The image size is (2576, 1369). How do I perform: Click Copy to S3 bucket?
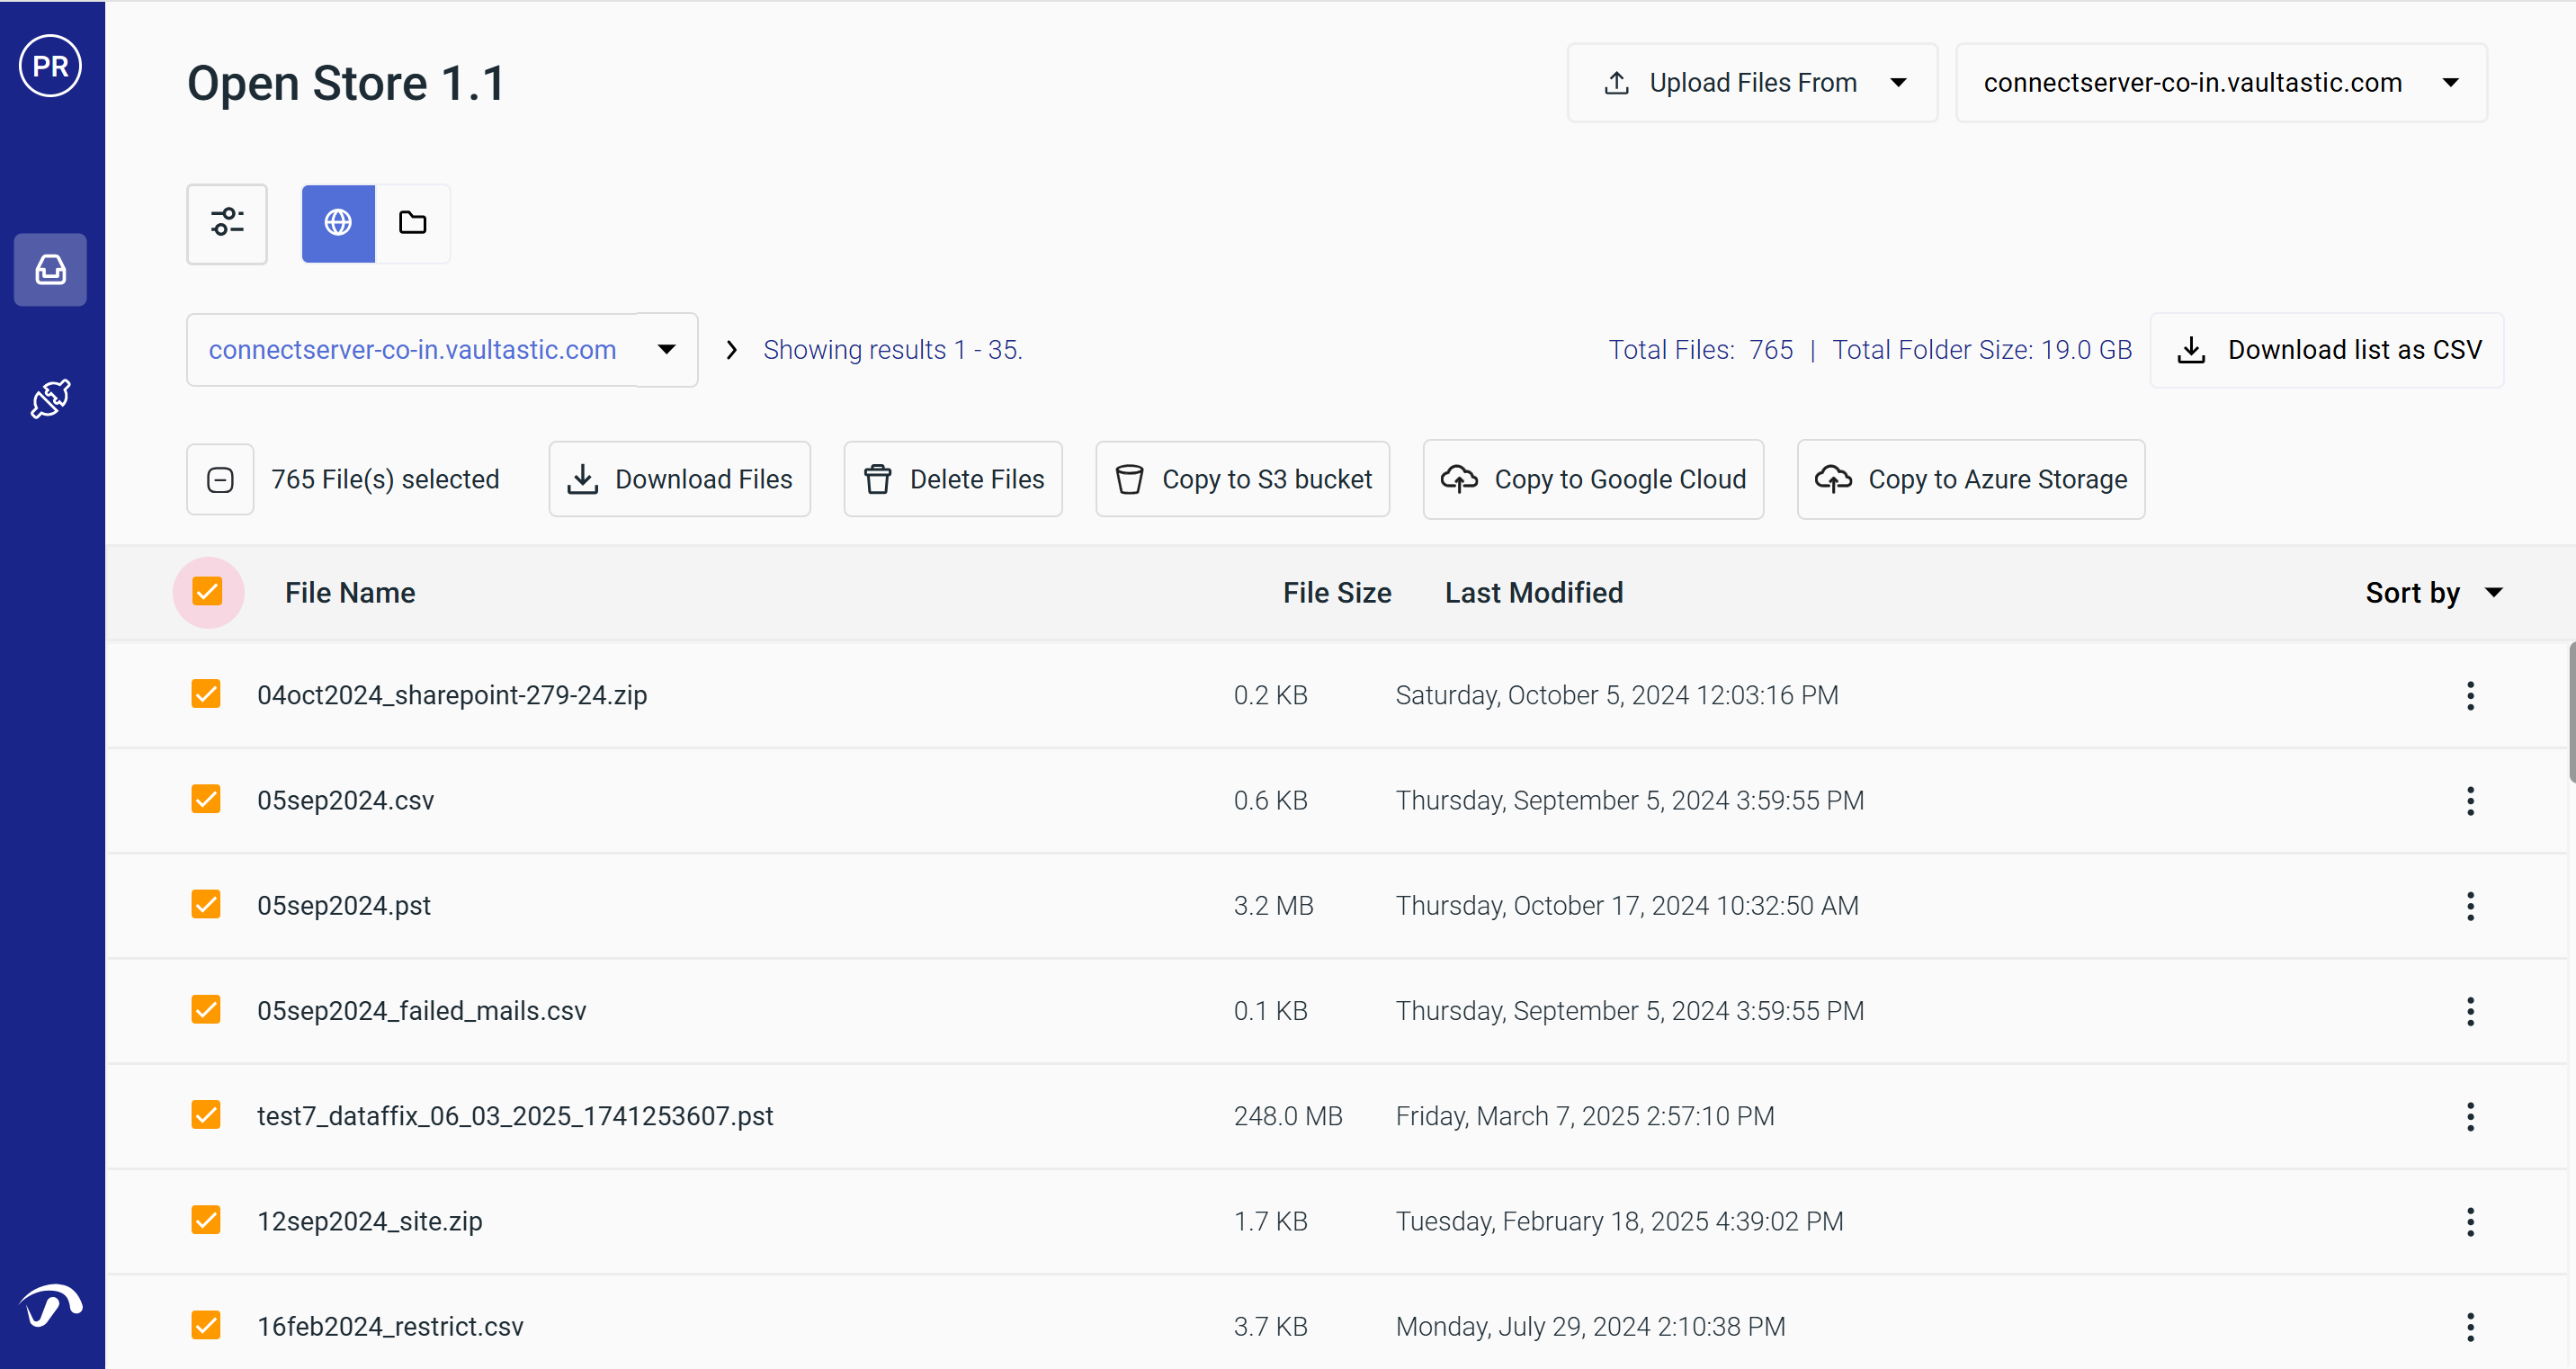pyautogui.click(x=1242, y=480)
